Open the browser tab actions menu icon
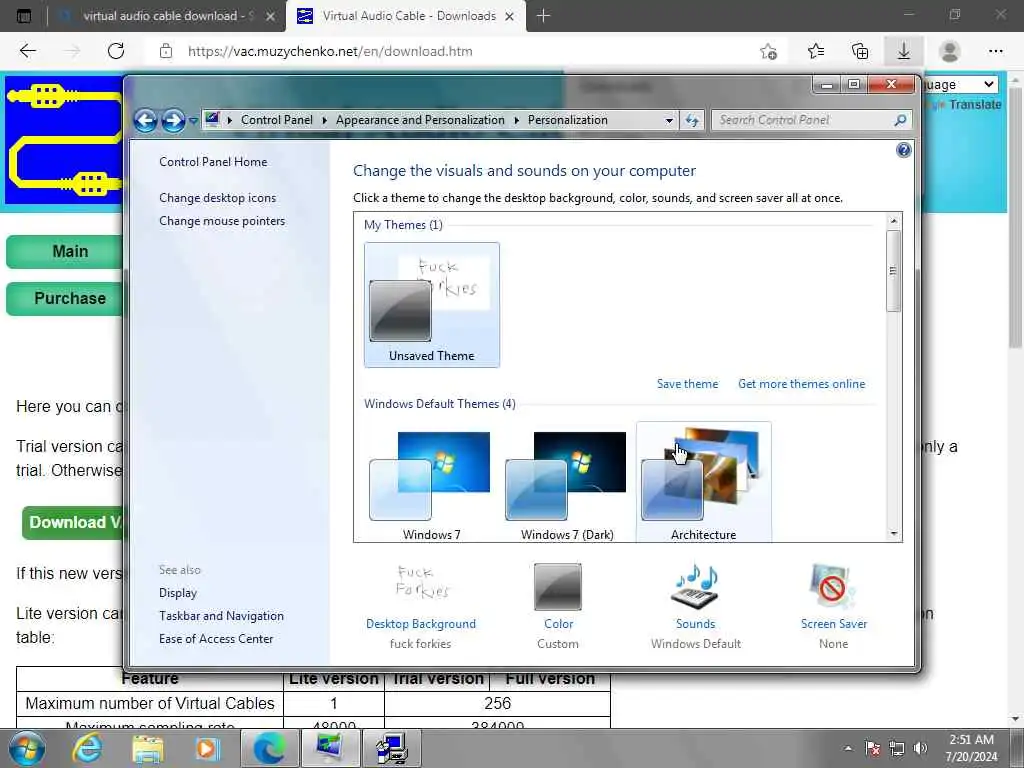The width and height of the screenshot is (1024, 768). pos(24,16)
